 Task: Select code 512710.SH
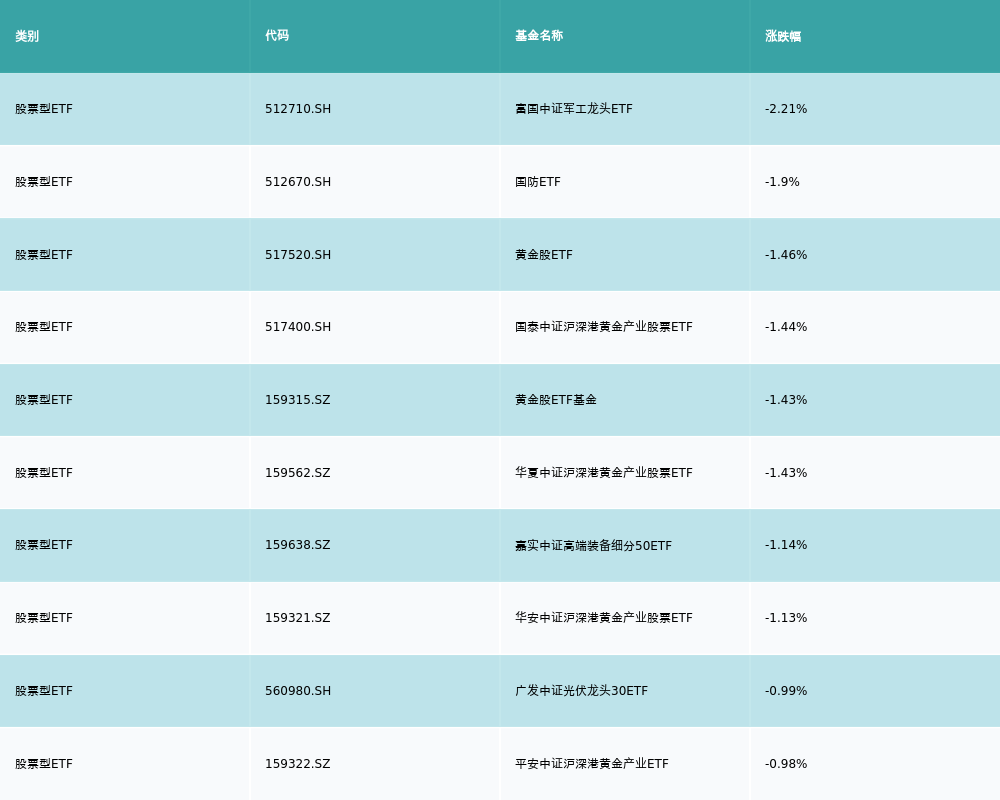pos(298,109)
